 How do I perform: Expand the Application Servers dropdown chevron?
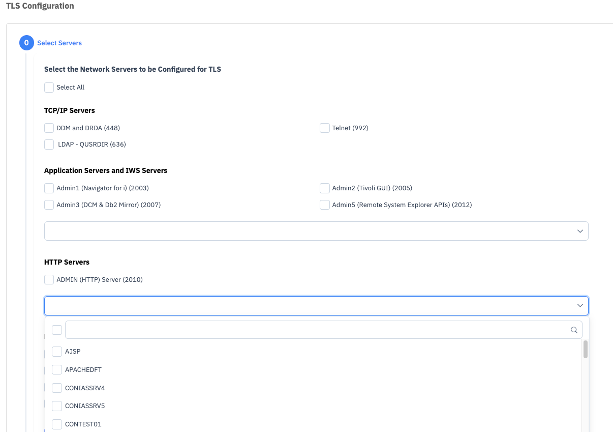pos(580,231)
